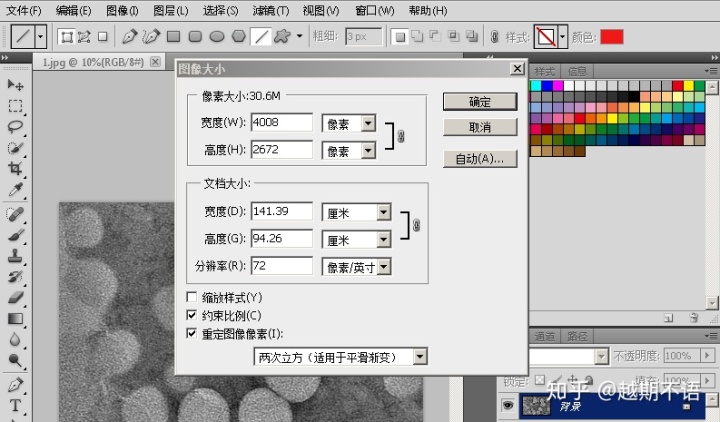Screen dimensions: 720x422
Task: Open the 文件(F) menu
Action: (23, 10)
